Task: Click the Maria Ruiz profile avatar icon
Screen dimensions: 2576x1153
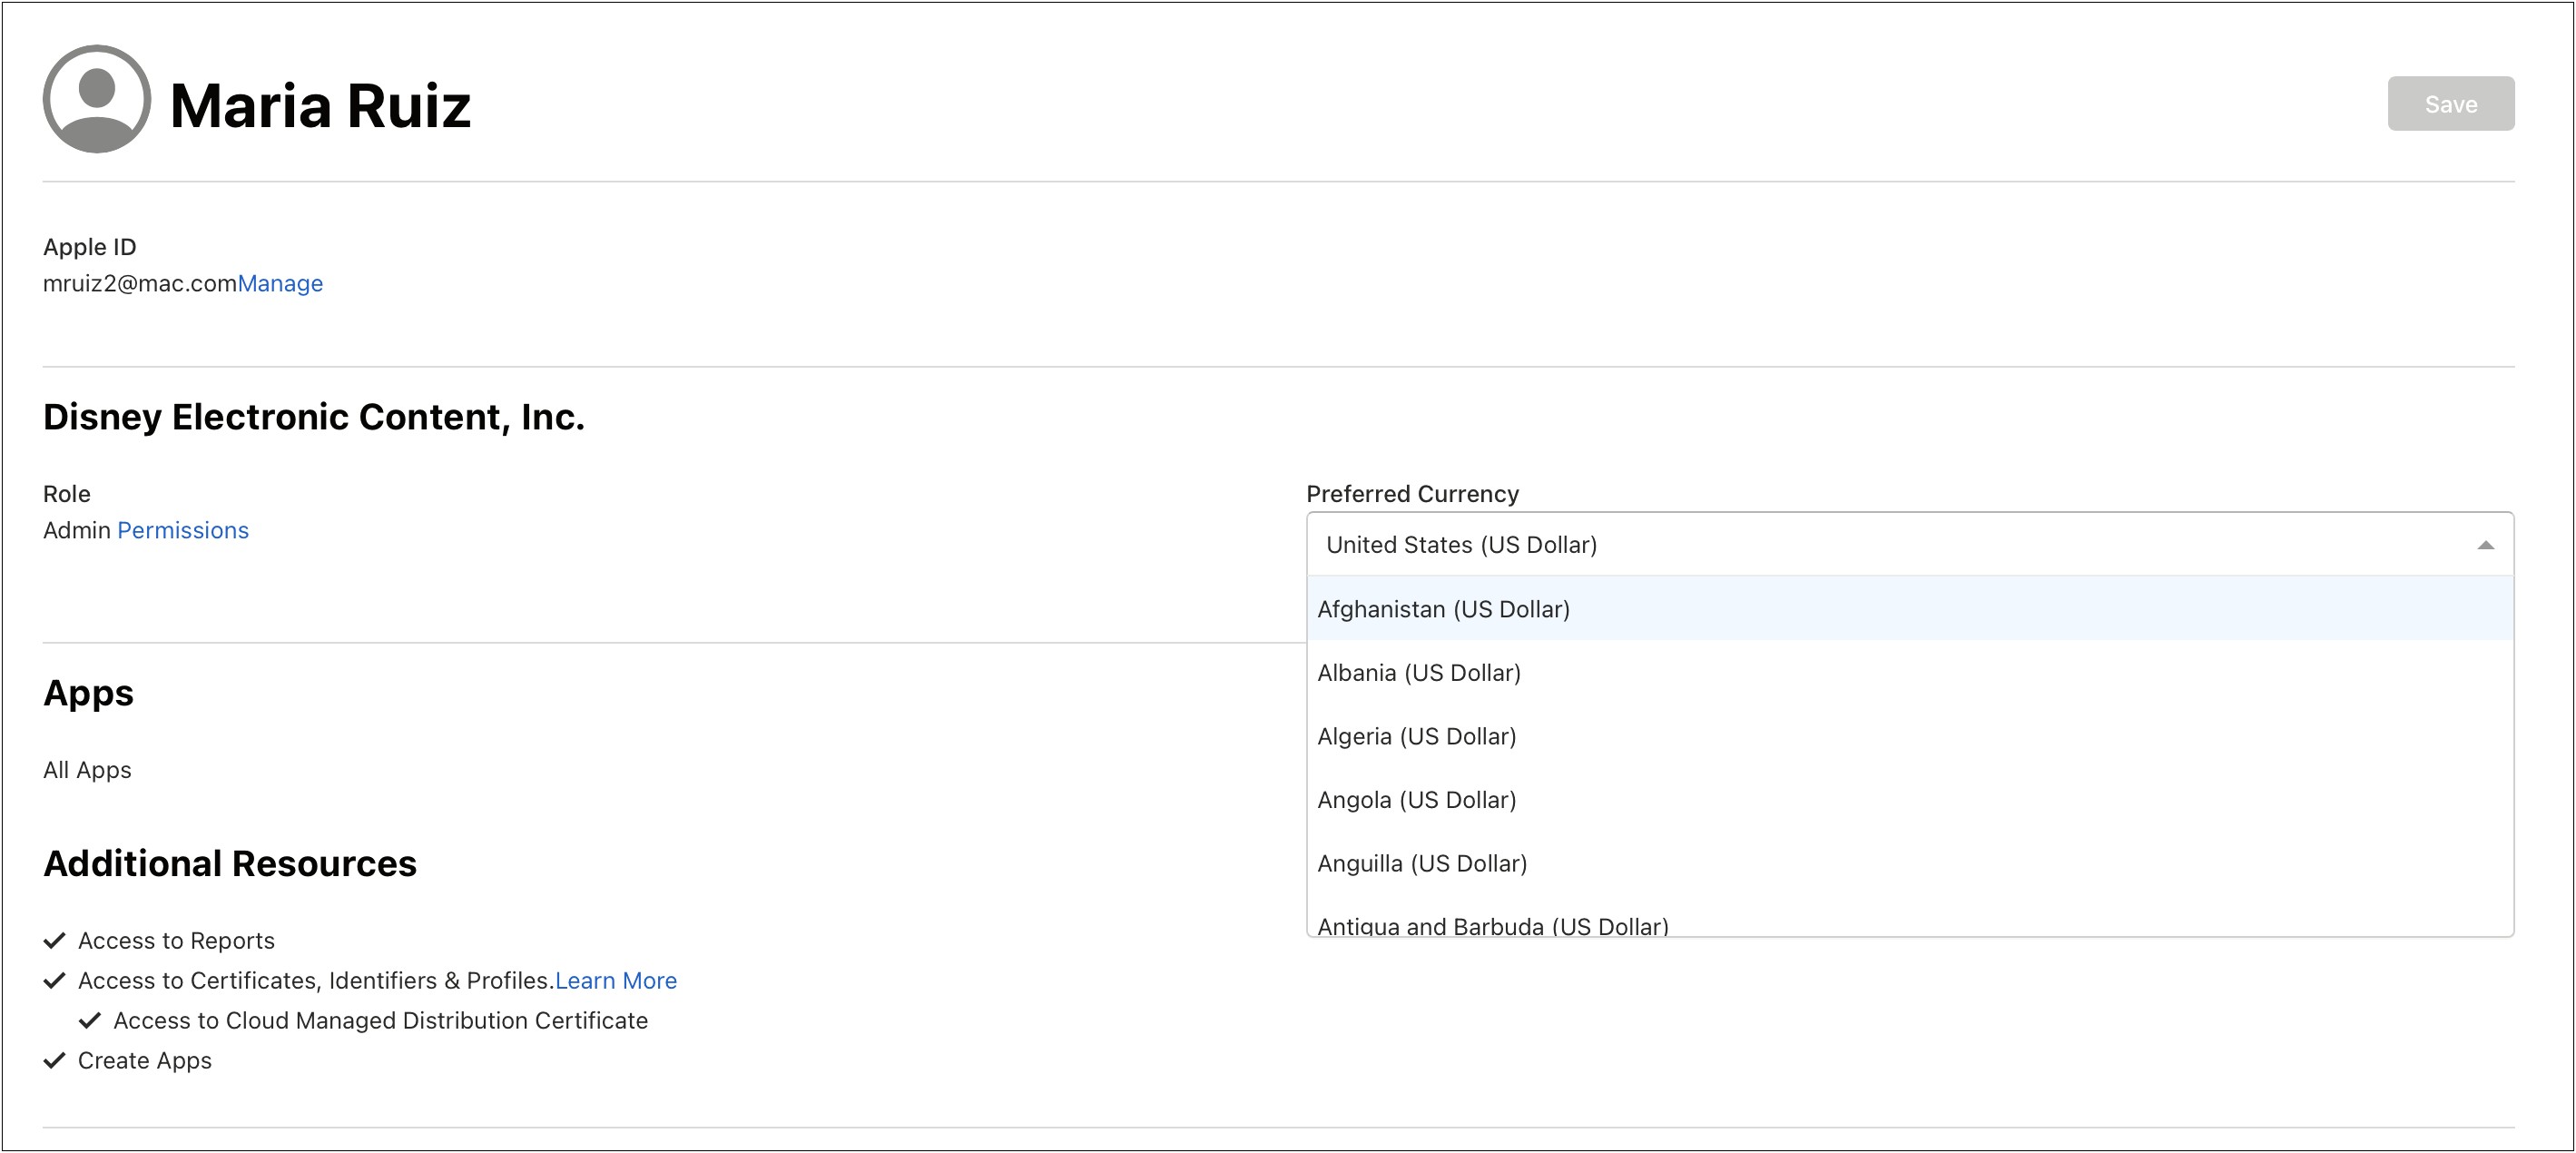Action: (x=97, y=99)
